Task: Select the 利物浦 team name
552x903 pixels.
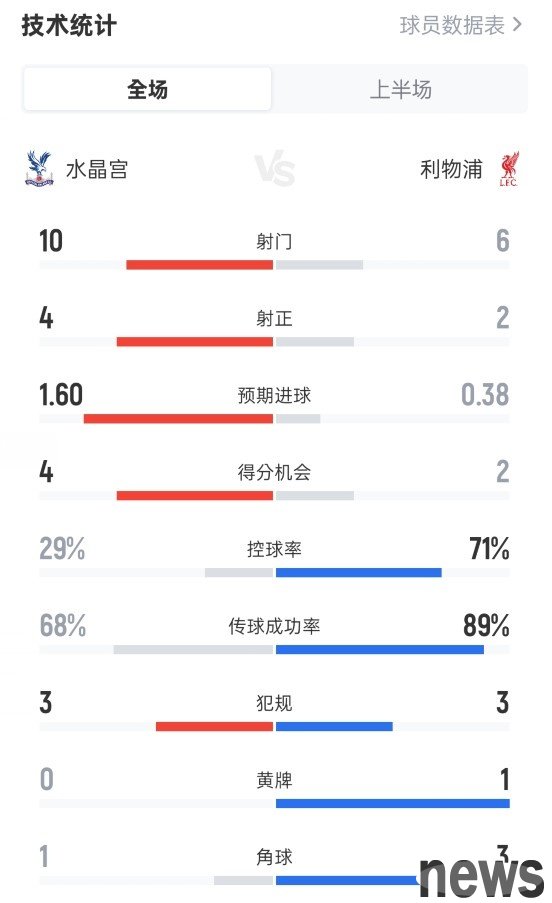Action: pos(451,169)
